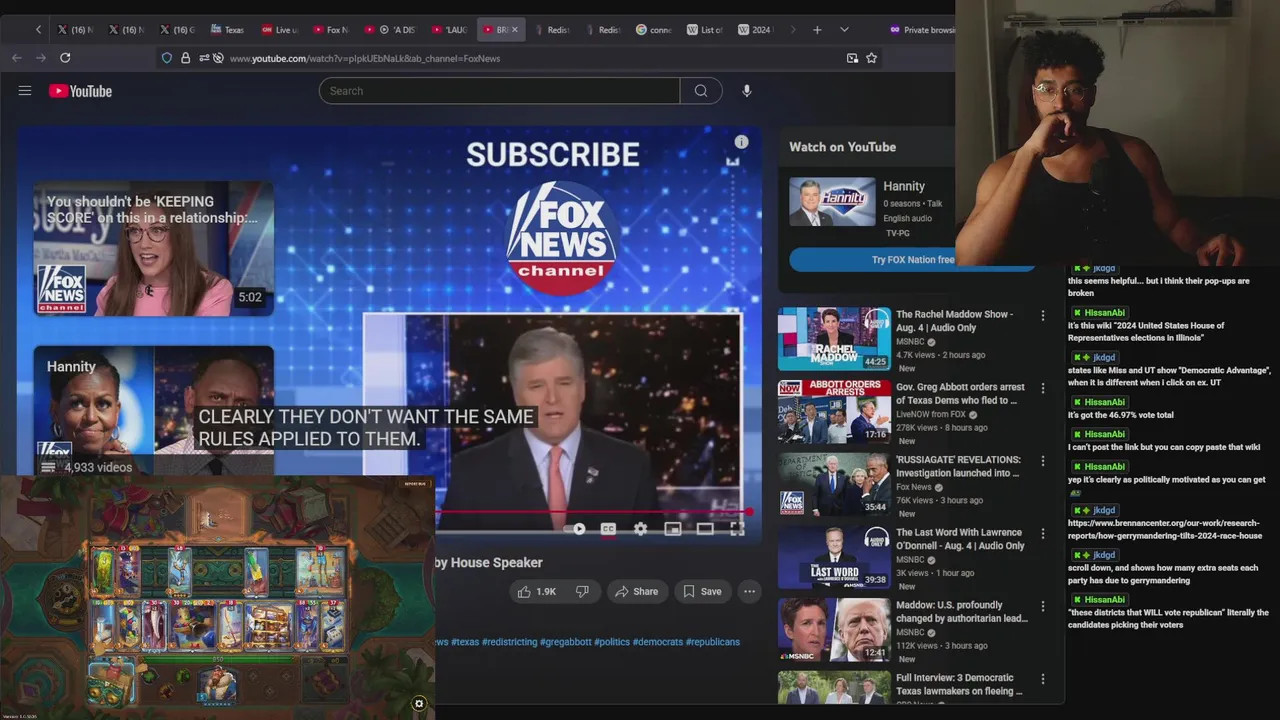Click the Fox News channel subscribe logo
Image resolution: width=1280 pixels, height=720 pixels.
[561, 237]
